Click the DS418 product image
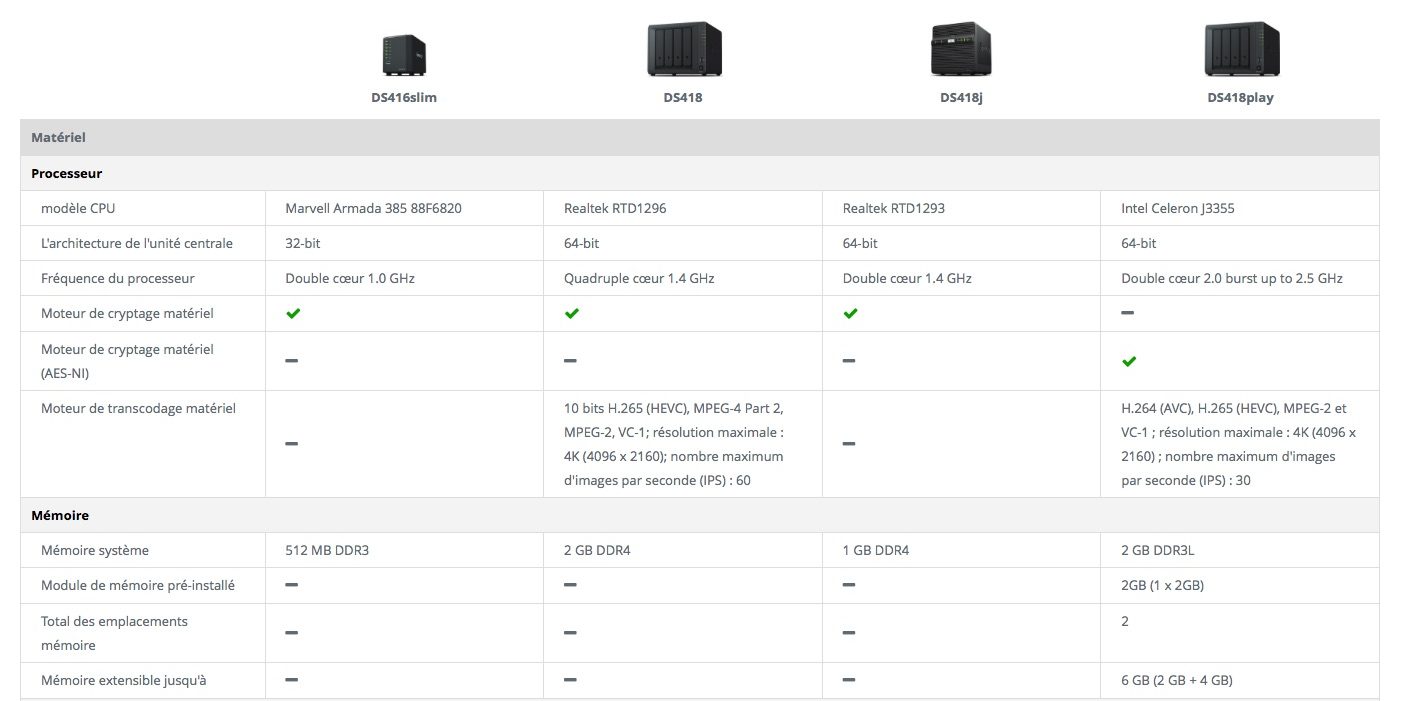The image size is (1404, 701). 684,49
